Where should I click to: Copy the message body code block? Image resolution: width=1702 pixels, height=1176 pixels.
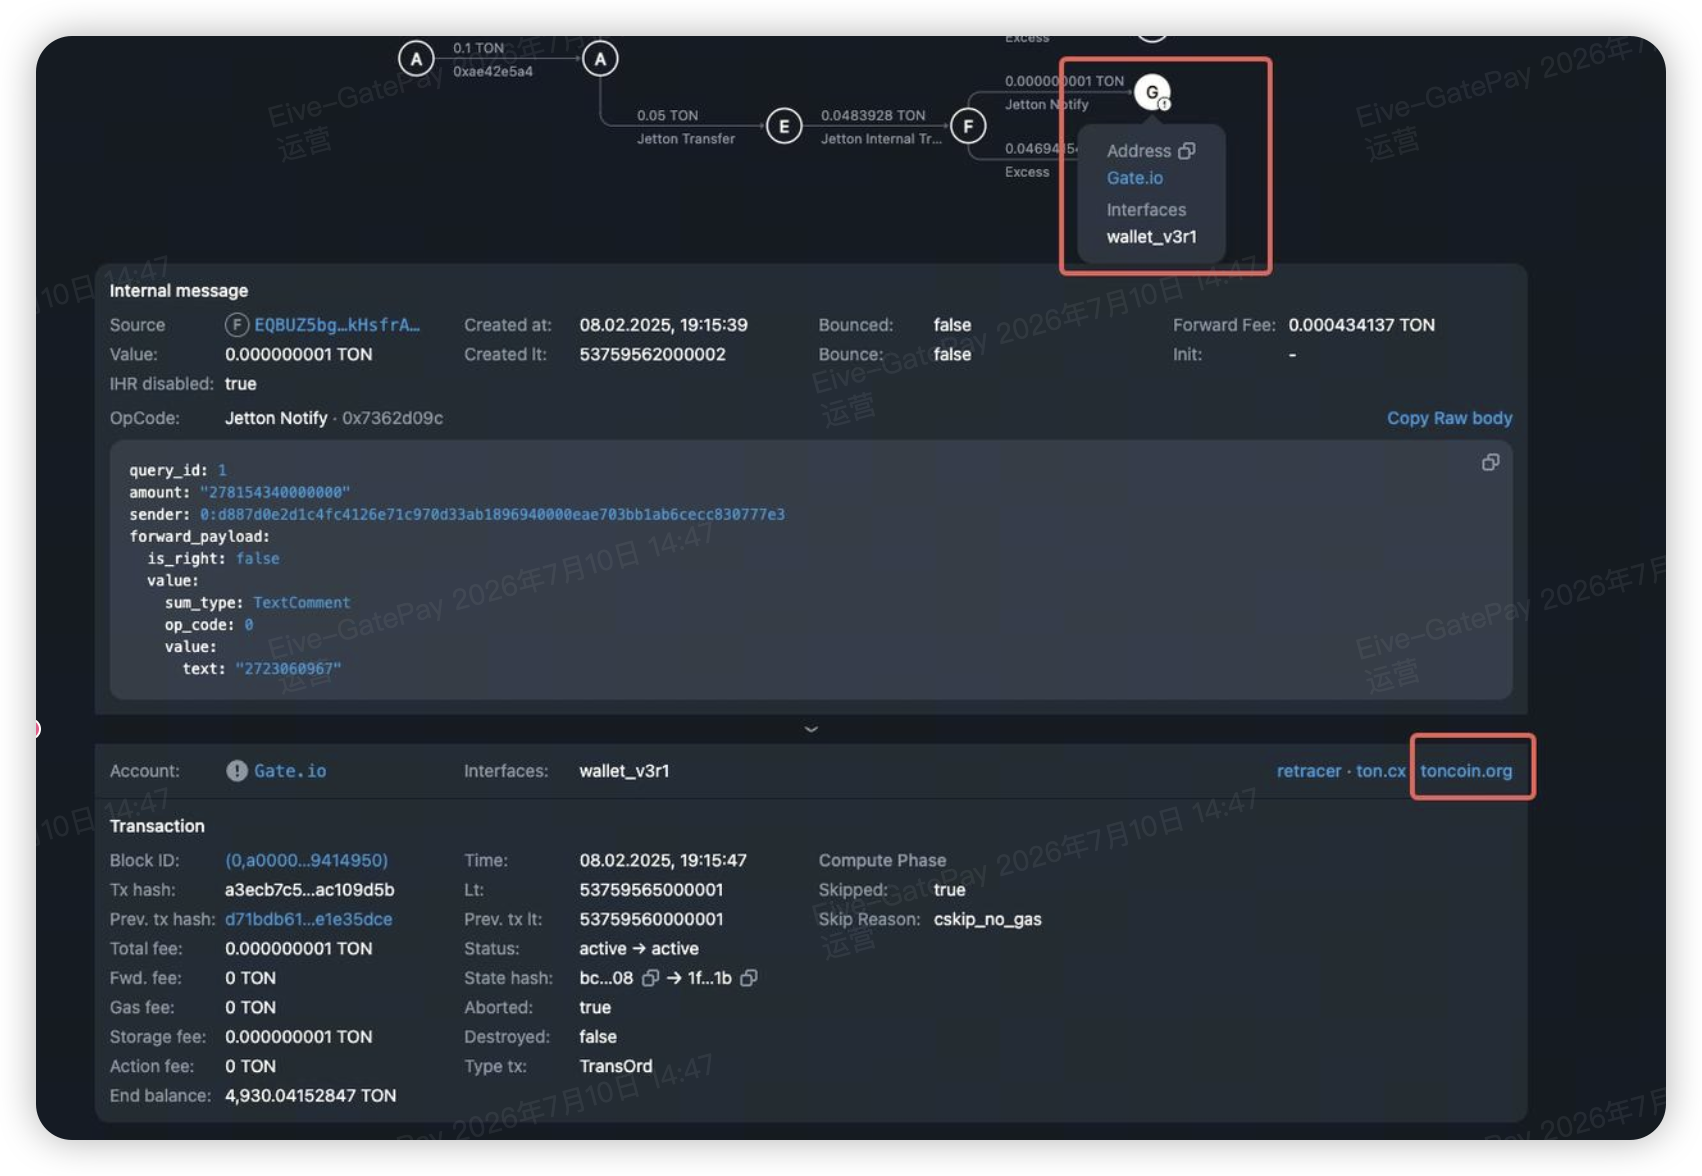(1490, 462)
